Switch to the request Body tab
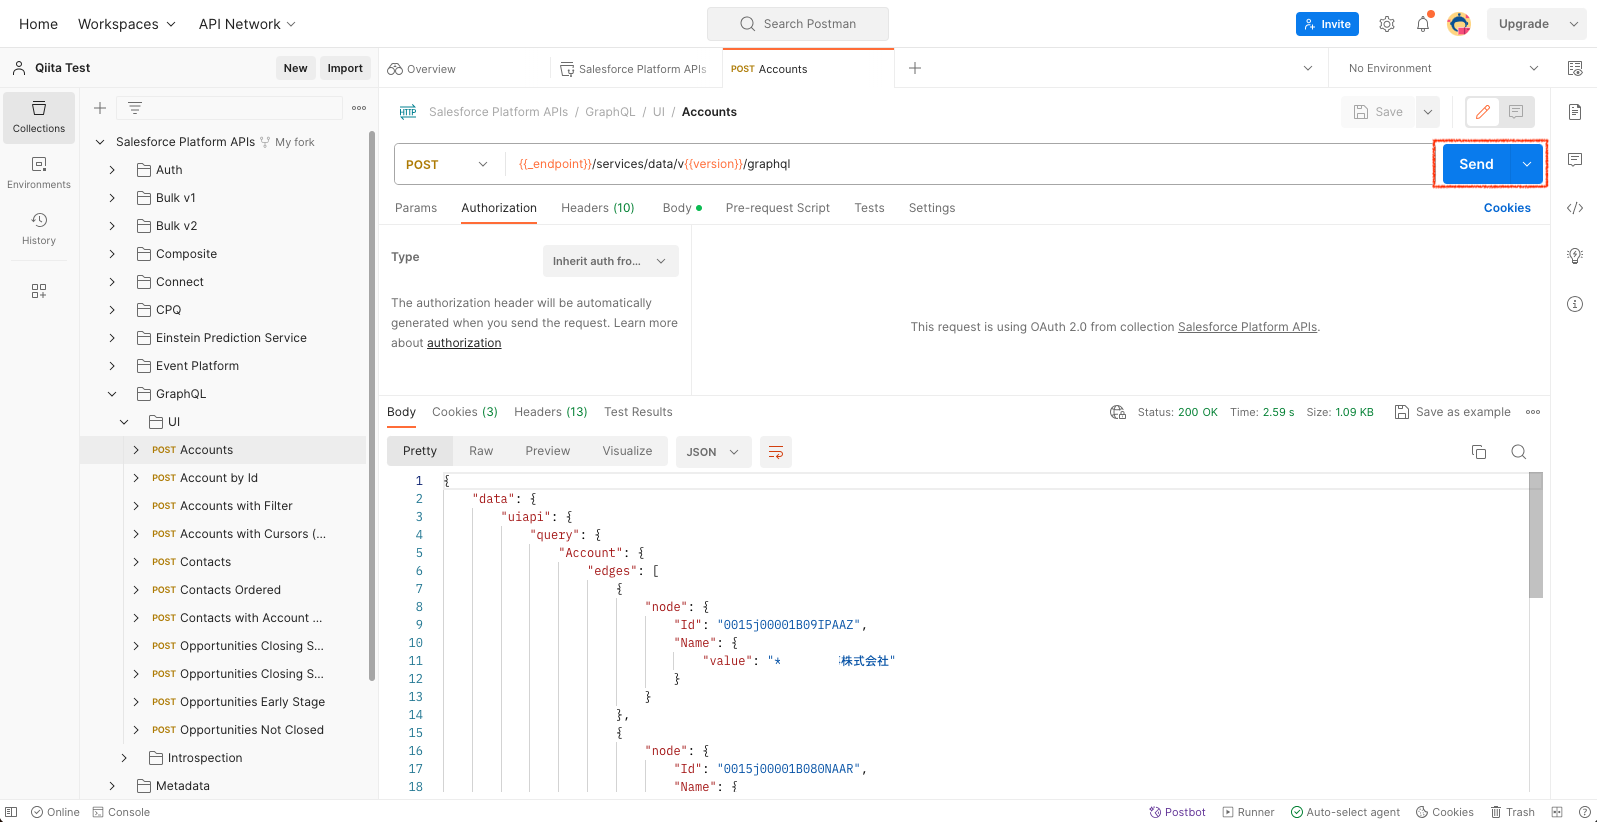 click(682, 208)
